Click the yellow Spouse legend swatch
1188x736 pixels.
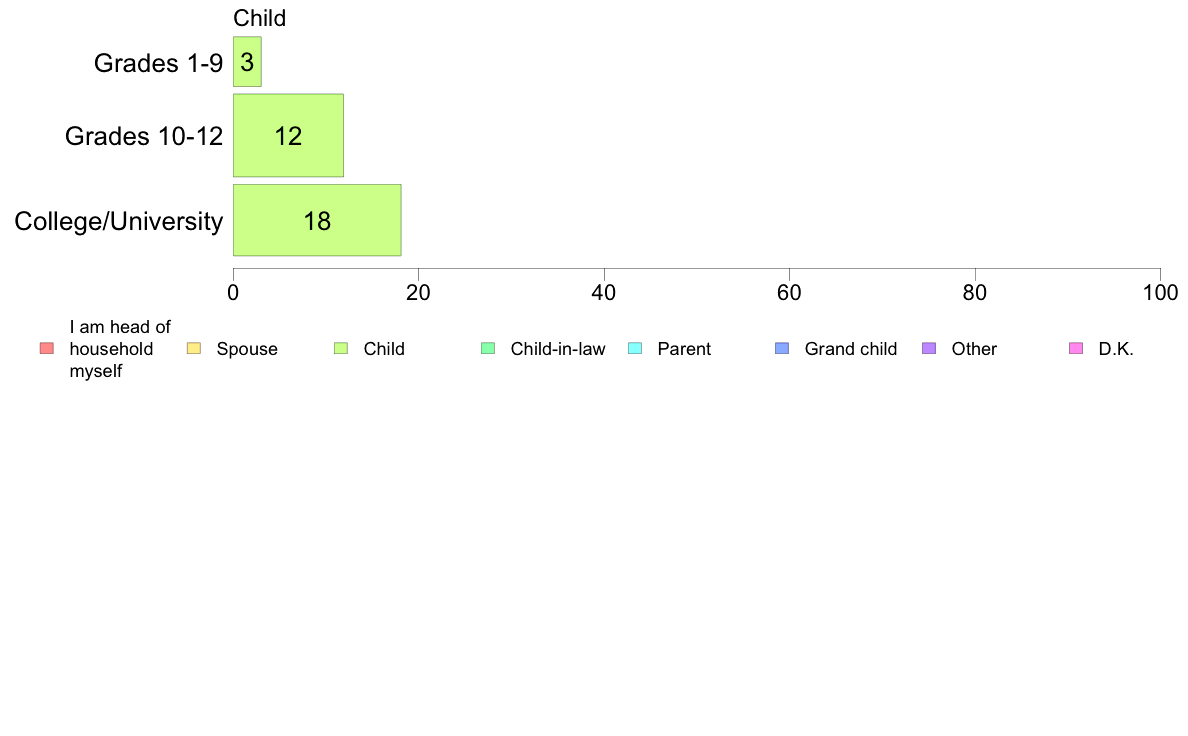click(x=194, y=349)
